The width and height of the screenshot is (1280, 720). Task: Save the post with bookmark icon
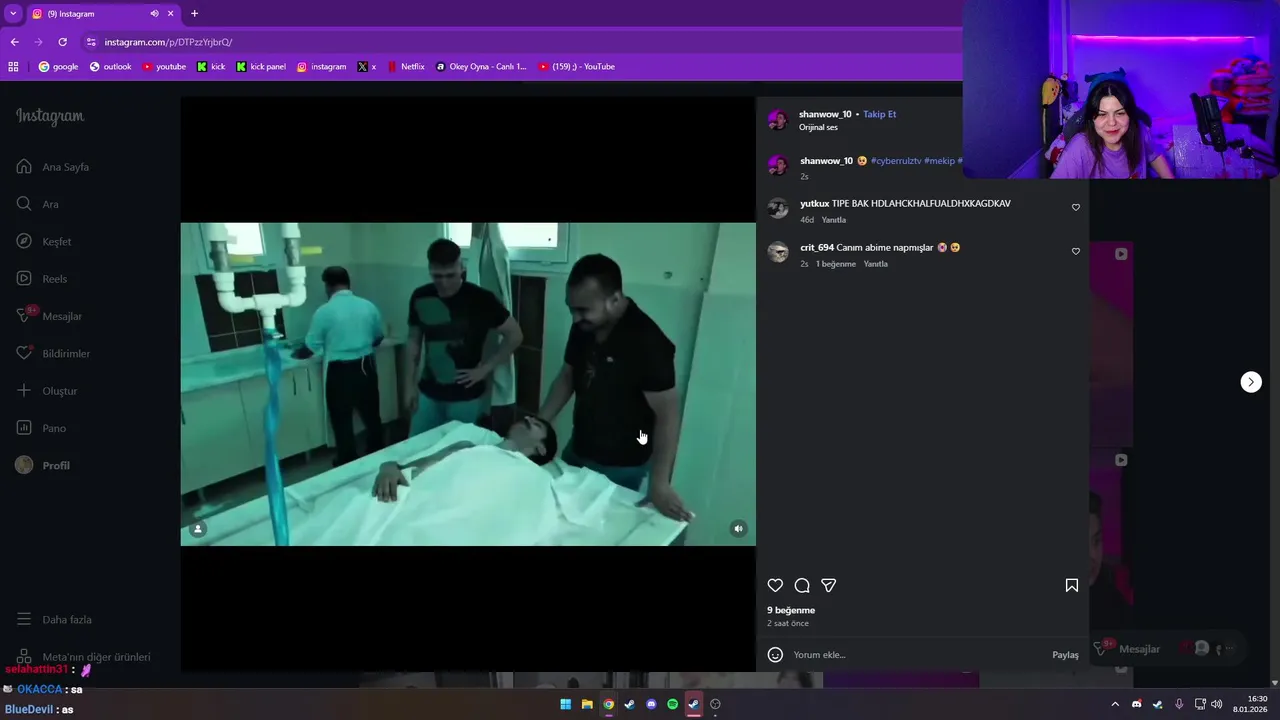click(x=1071, y=585)
